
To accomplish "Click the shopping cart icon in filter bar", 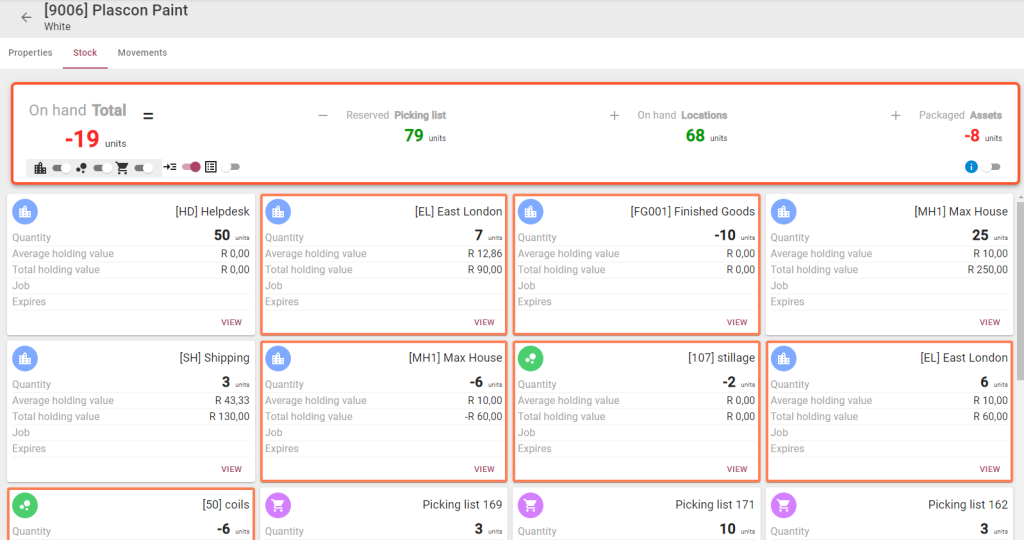I will 122,168.
